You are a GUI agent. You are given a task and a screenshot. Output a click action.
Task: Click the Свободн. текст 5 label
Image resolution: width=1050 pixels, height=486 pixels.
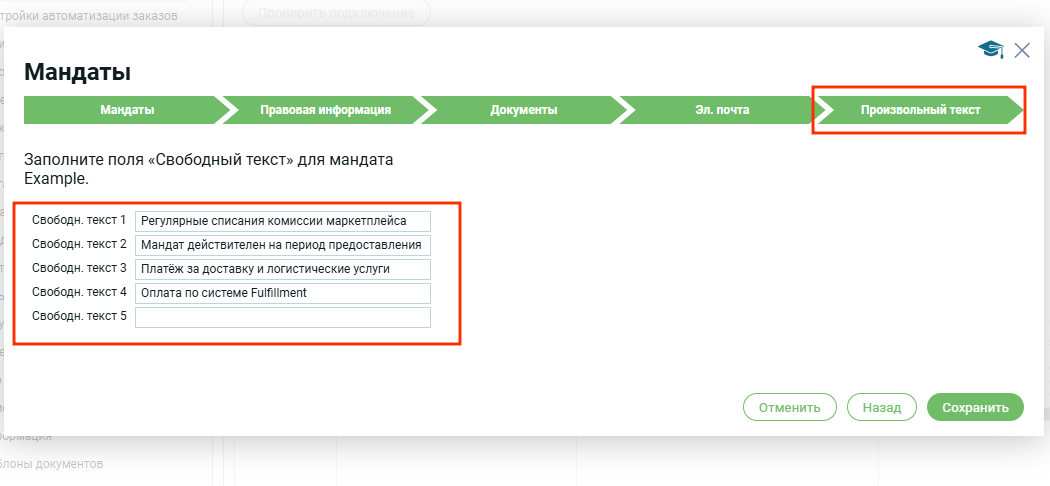[79, 317]
